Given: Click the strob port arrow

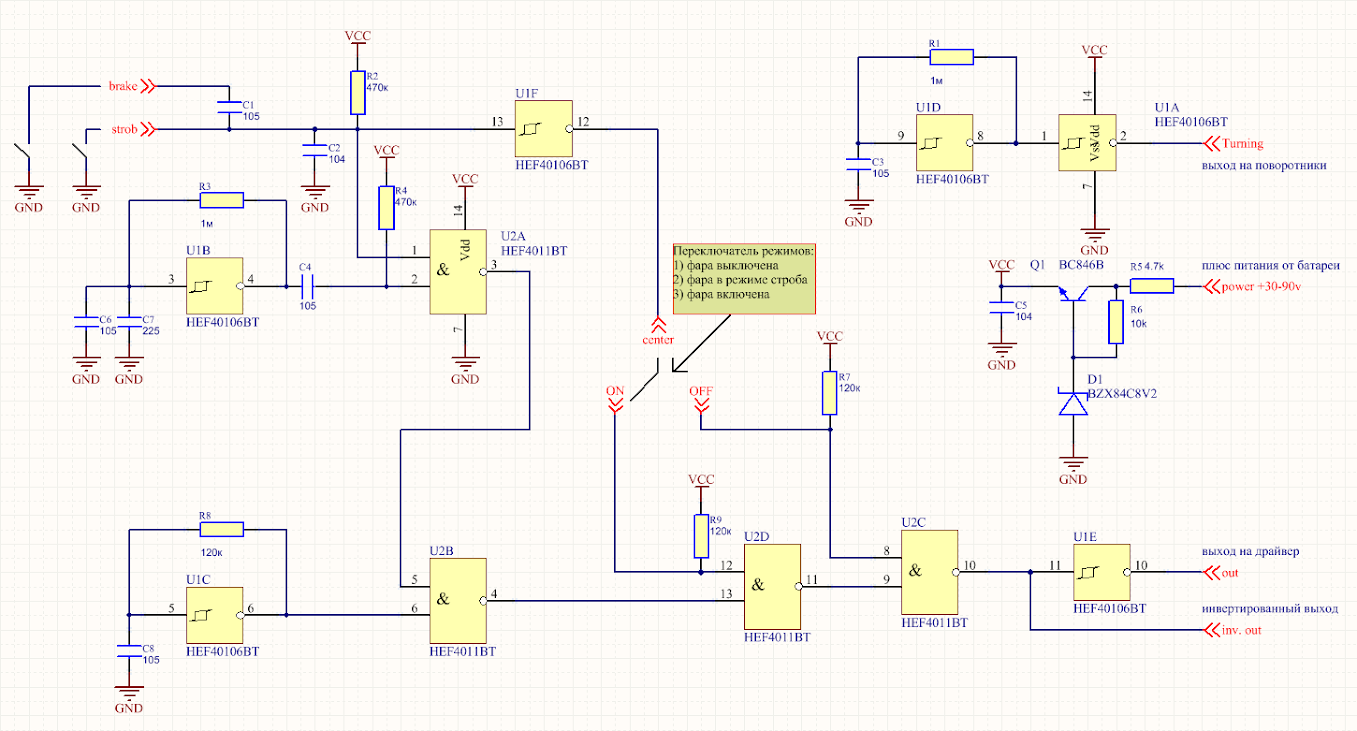Looking at the screenshot, I should (149, 129).
